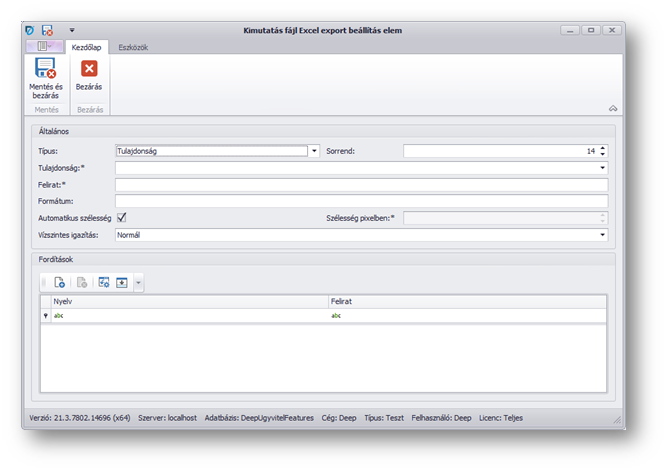Expand the Tulajdonság combo box
The image size is (668, 472).
click(x=603, y=168)
